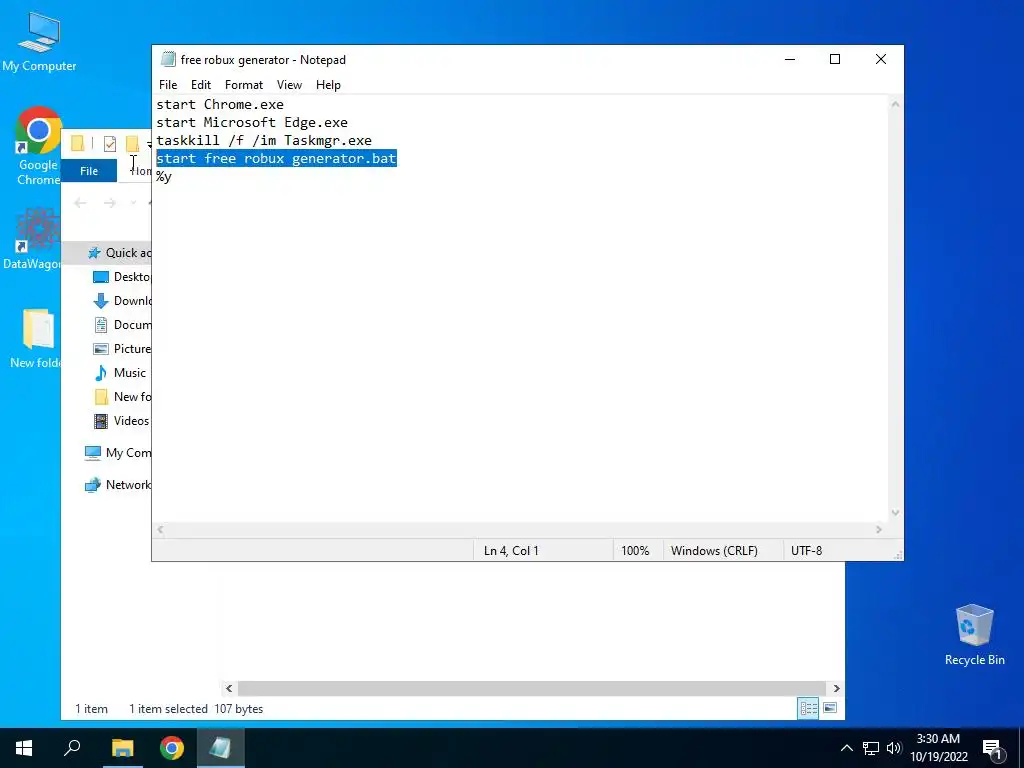Click the Videos film icon in sidebar
Screen dimensions: 1024x768
101,421
